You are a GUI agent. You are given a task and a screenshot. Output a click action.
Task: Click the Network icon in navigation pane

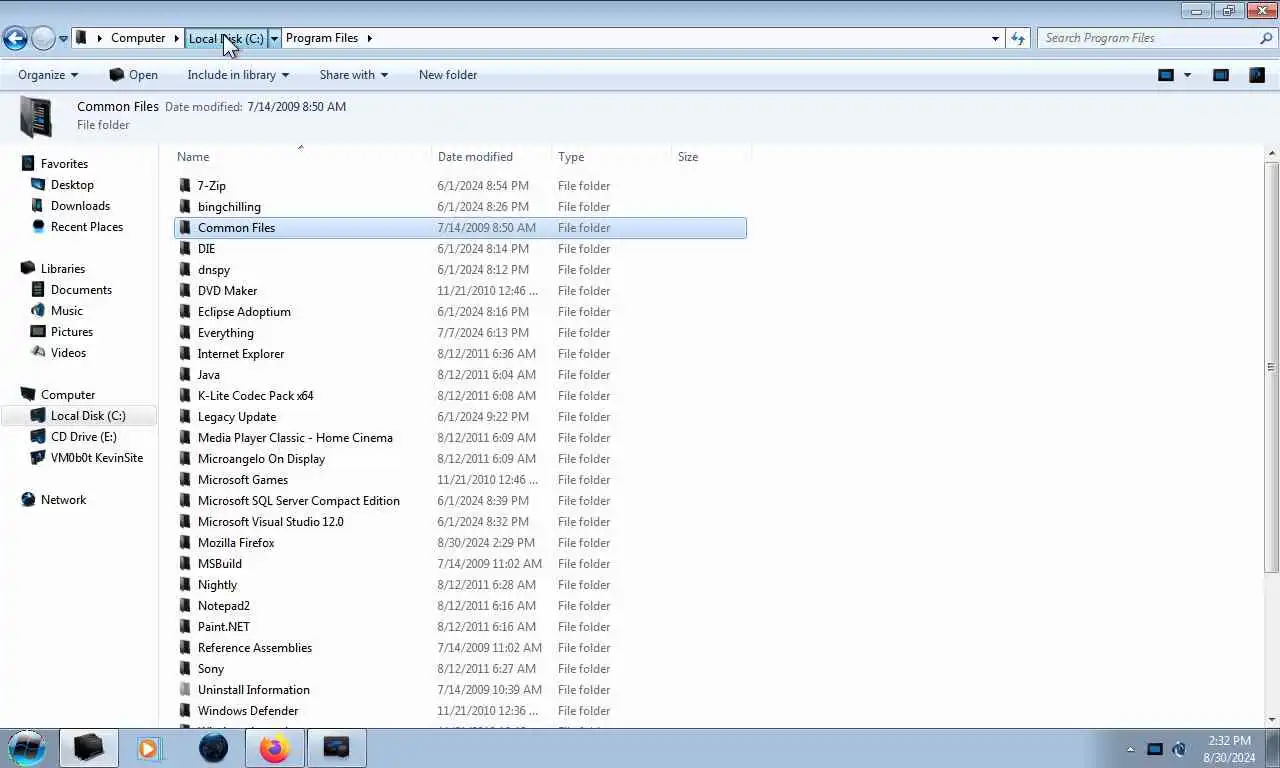[x=28, y=500]
